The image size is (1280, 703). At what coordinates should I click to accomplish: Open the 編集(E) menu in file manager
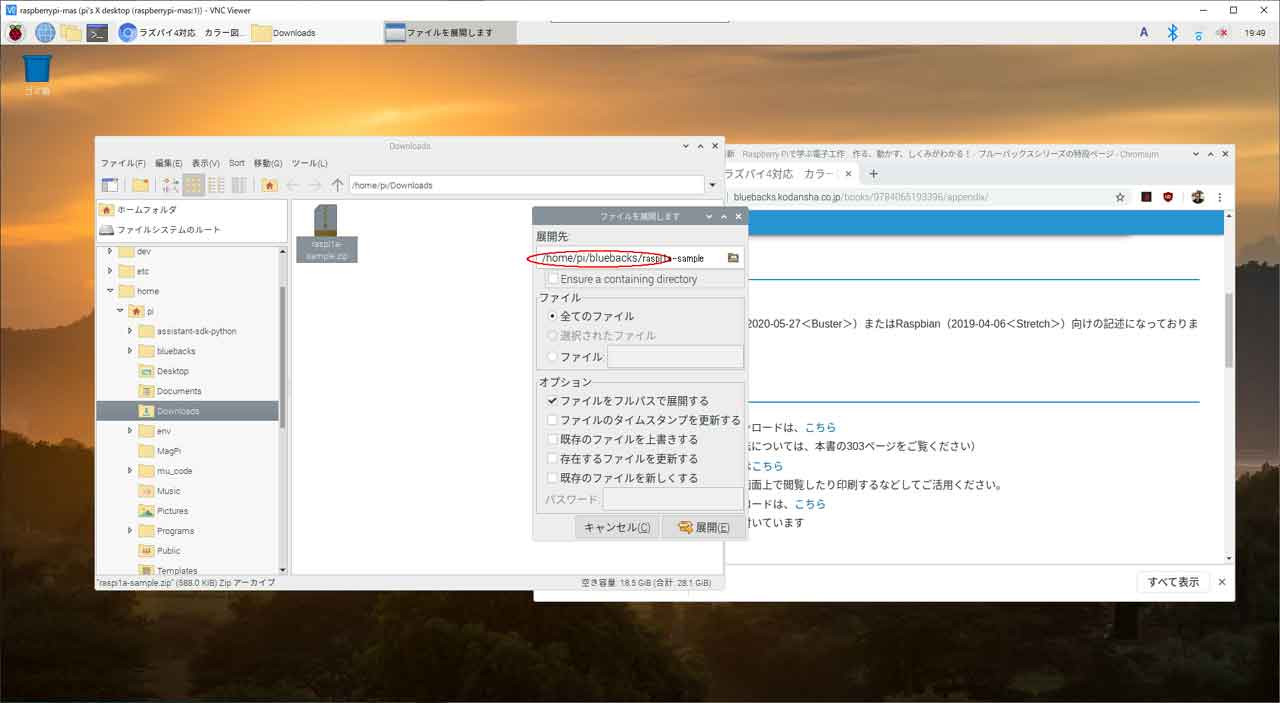(169, 163)
